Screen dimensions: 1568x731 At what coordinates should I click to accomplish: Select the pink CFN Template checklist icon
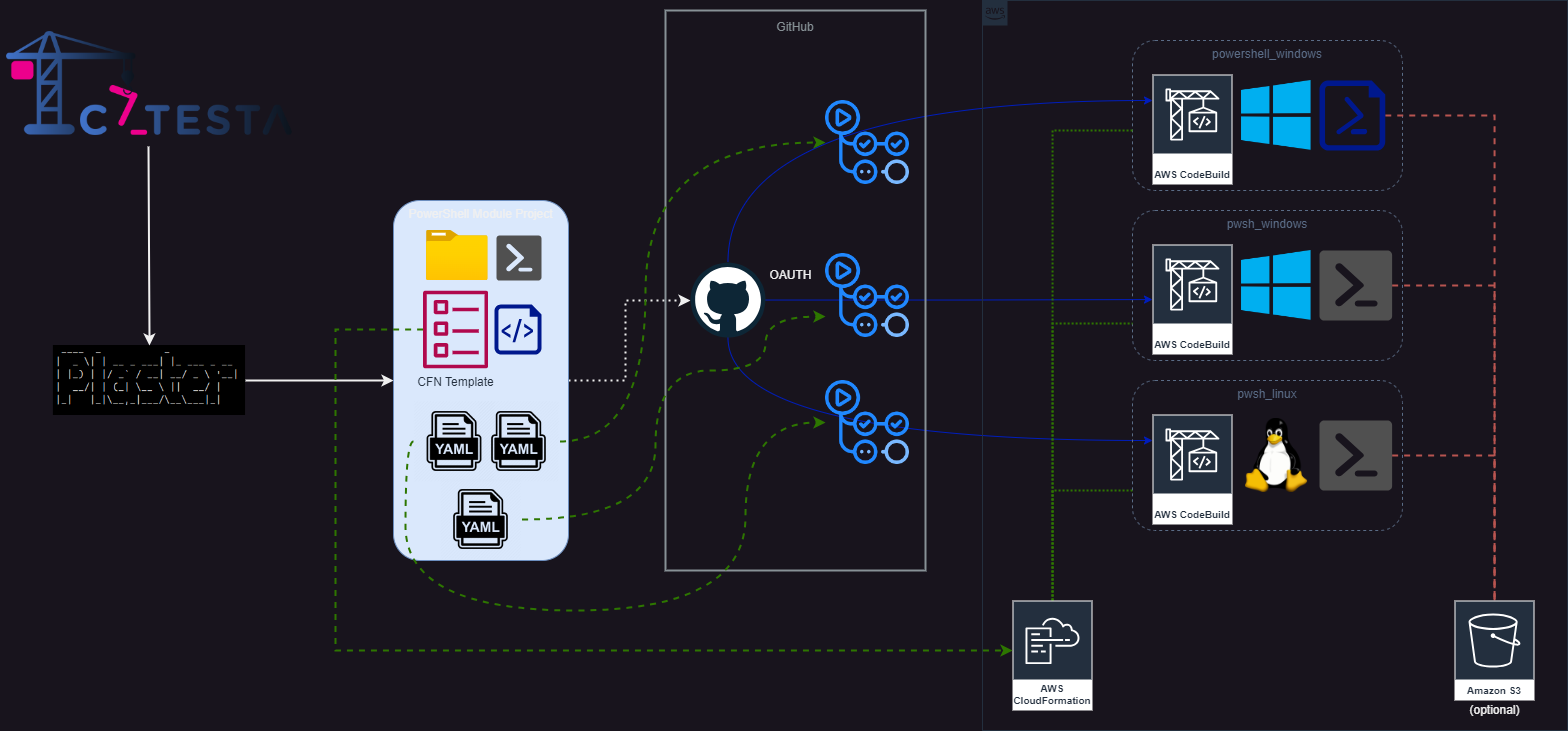click(456, 330)
